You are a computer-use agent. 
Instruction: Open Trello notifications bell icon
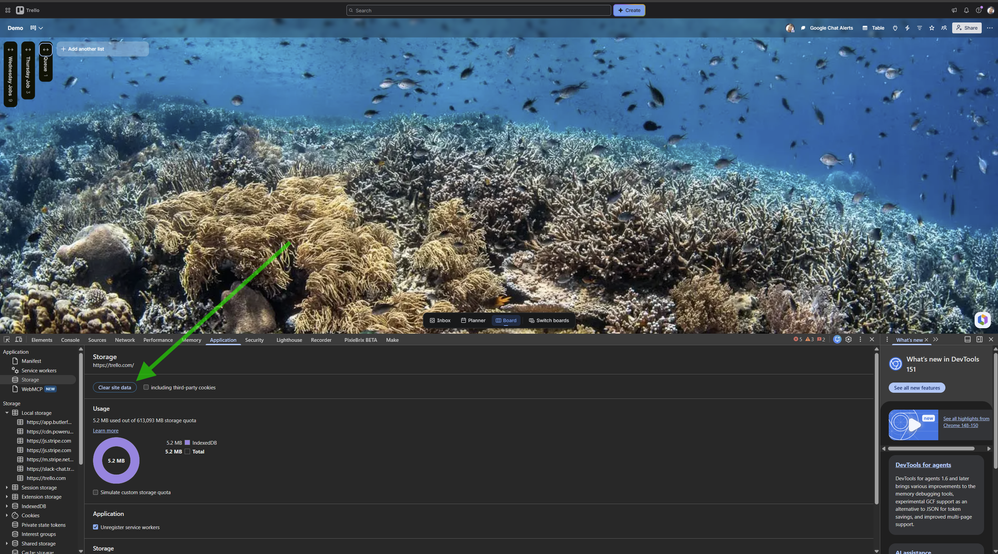pyautogui.click(x=966, y=10)
